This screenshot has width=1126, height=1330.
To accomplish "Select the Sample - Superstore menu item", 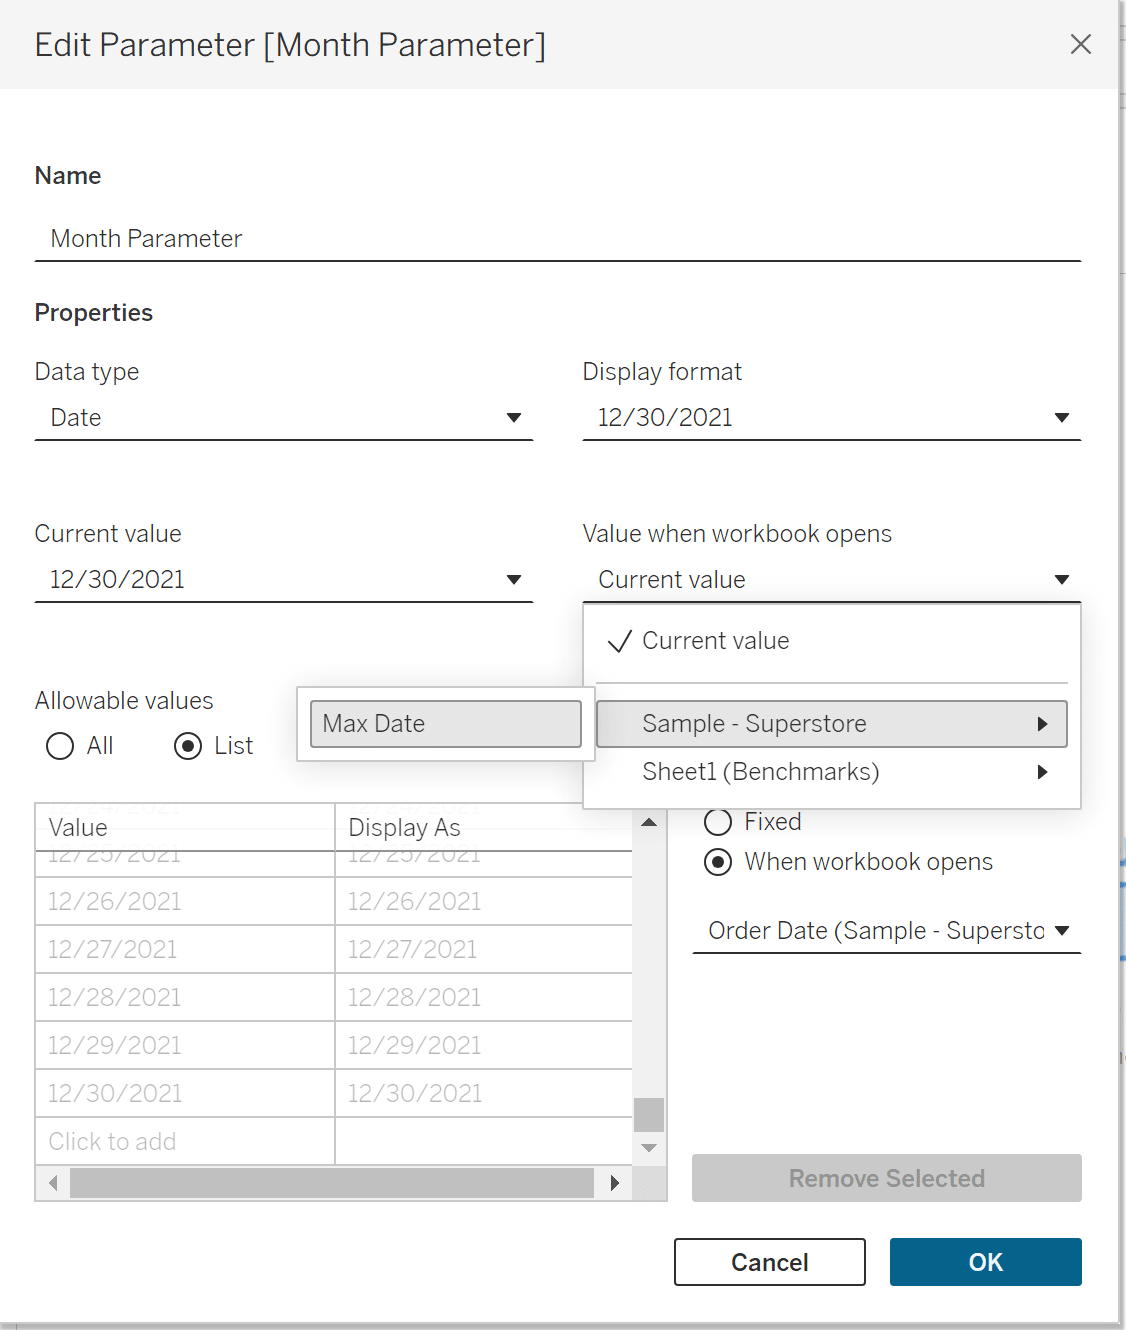I will (832, 724).
